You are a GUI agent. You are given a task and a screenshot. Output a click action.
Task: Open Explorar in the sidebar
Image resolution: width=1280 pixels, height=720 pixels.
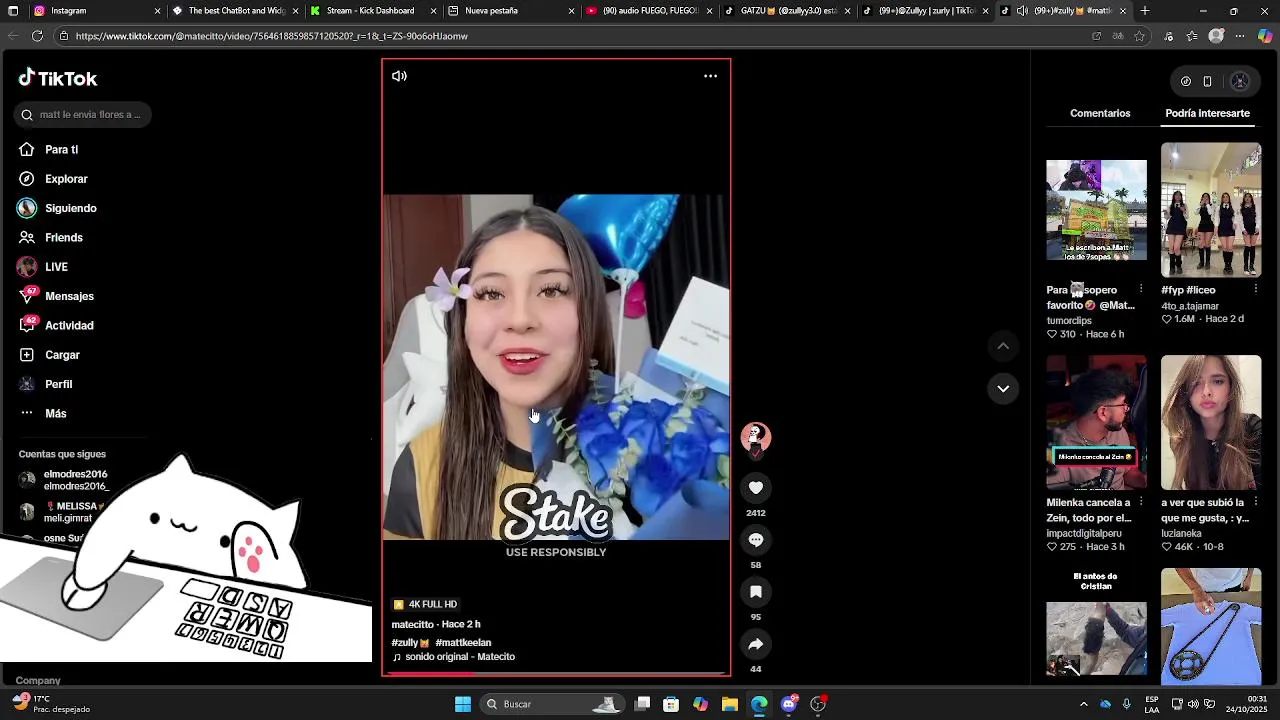66,179
